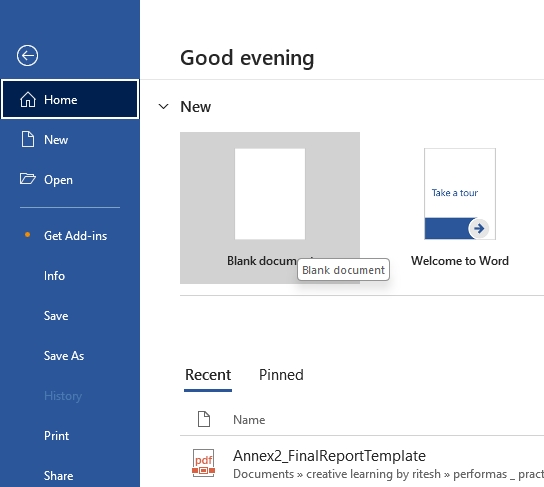Create a Blank document from thumbnail
Image resolution: width=544 pixels, height=487 pixels.
[270, 208]
